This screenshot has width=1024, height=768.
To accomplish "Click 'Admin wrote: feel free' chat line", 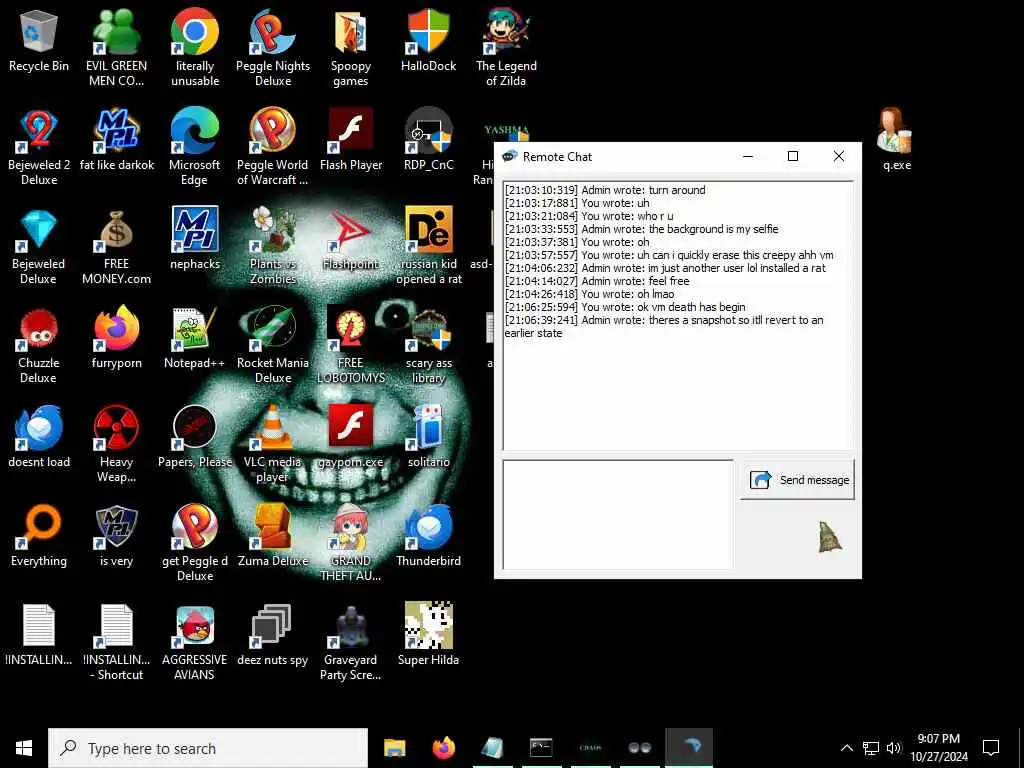I will coord(597,281).
